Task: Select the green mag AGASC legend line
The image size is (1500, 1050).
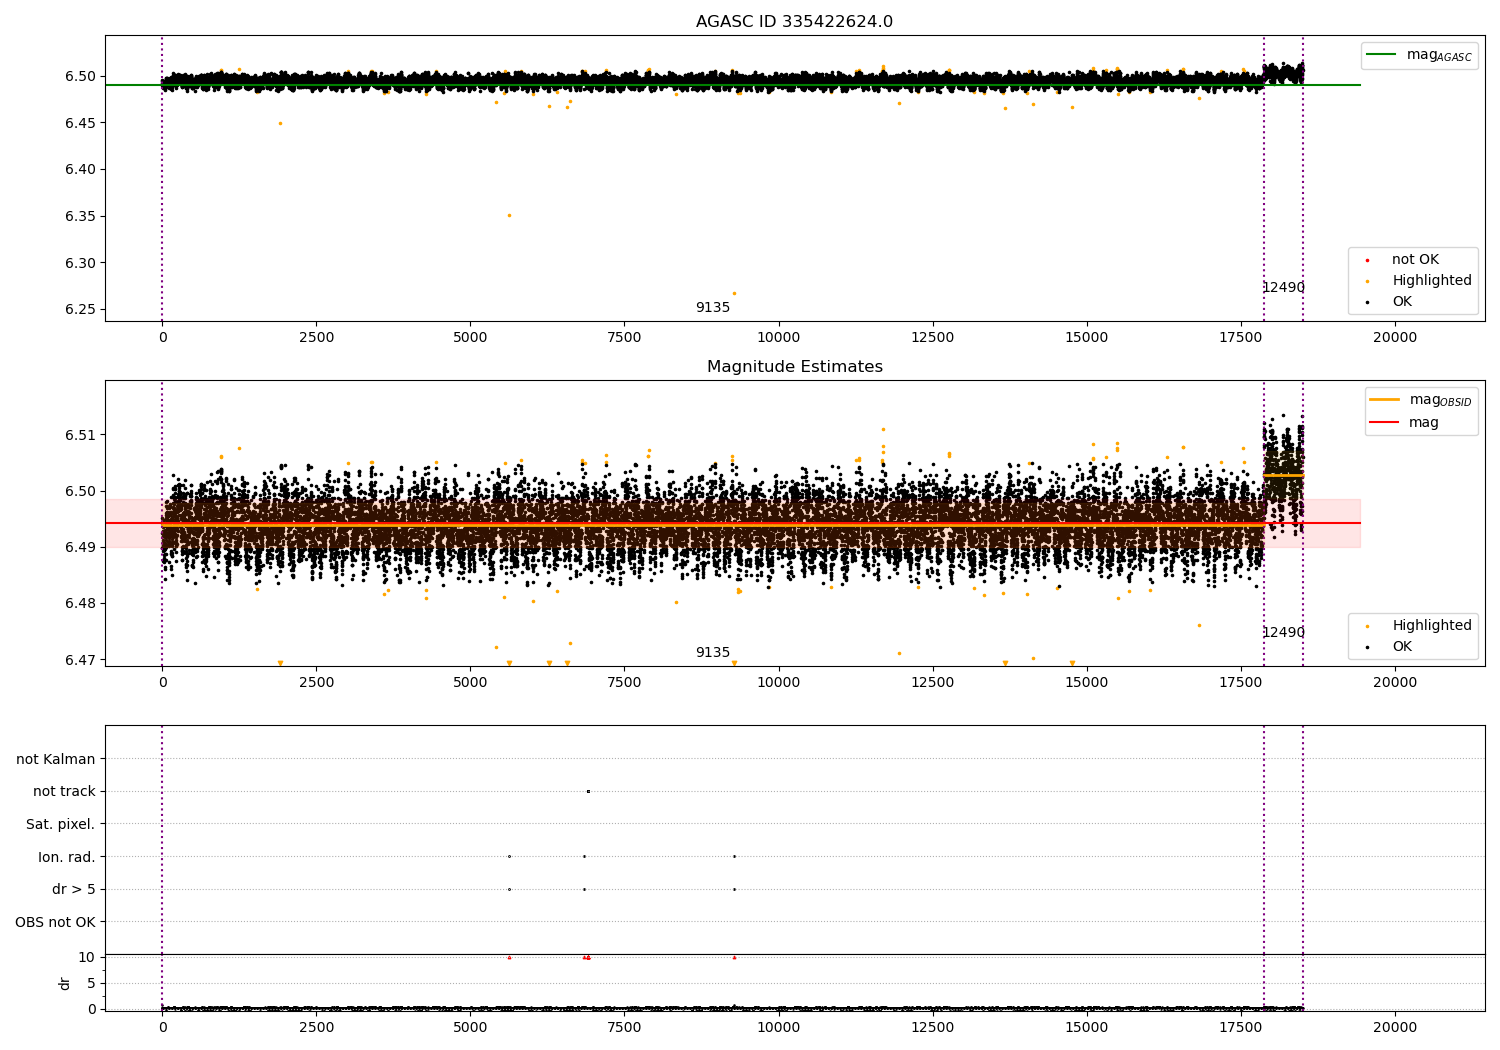Action: 1381,55
